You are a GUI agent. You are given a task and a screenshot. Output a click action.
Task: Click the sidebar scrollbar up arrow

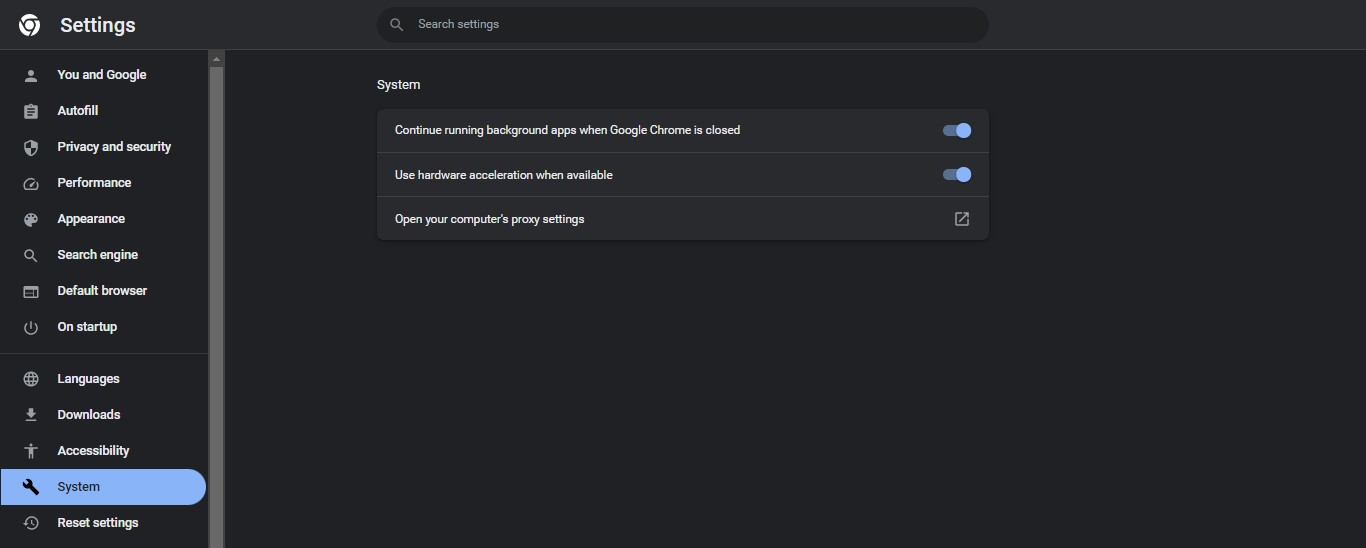coord(216,59)
